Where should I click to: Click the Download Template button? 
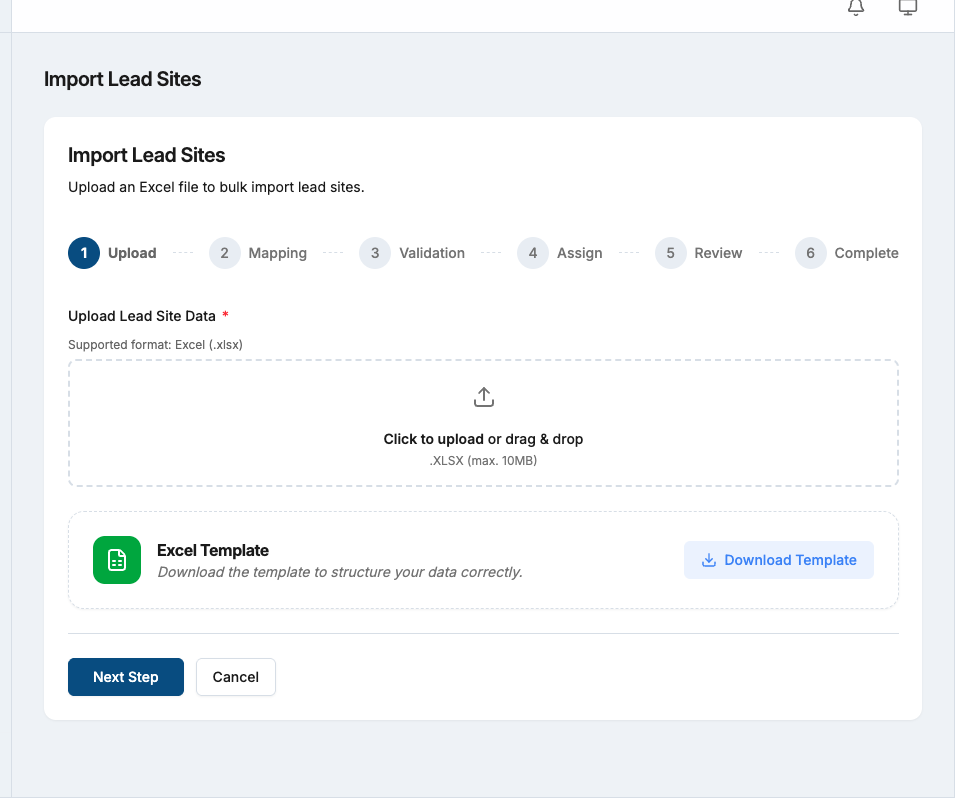[x=778, y=560]
